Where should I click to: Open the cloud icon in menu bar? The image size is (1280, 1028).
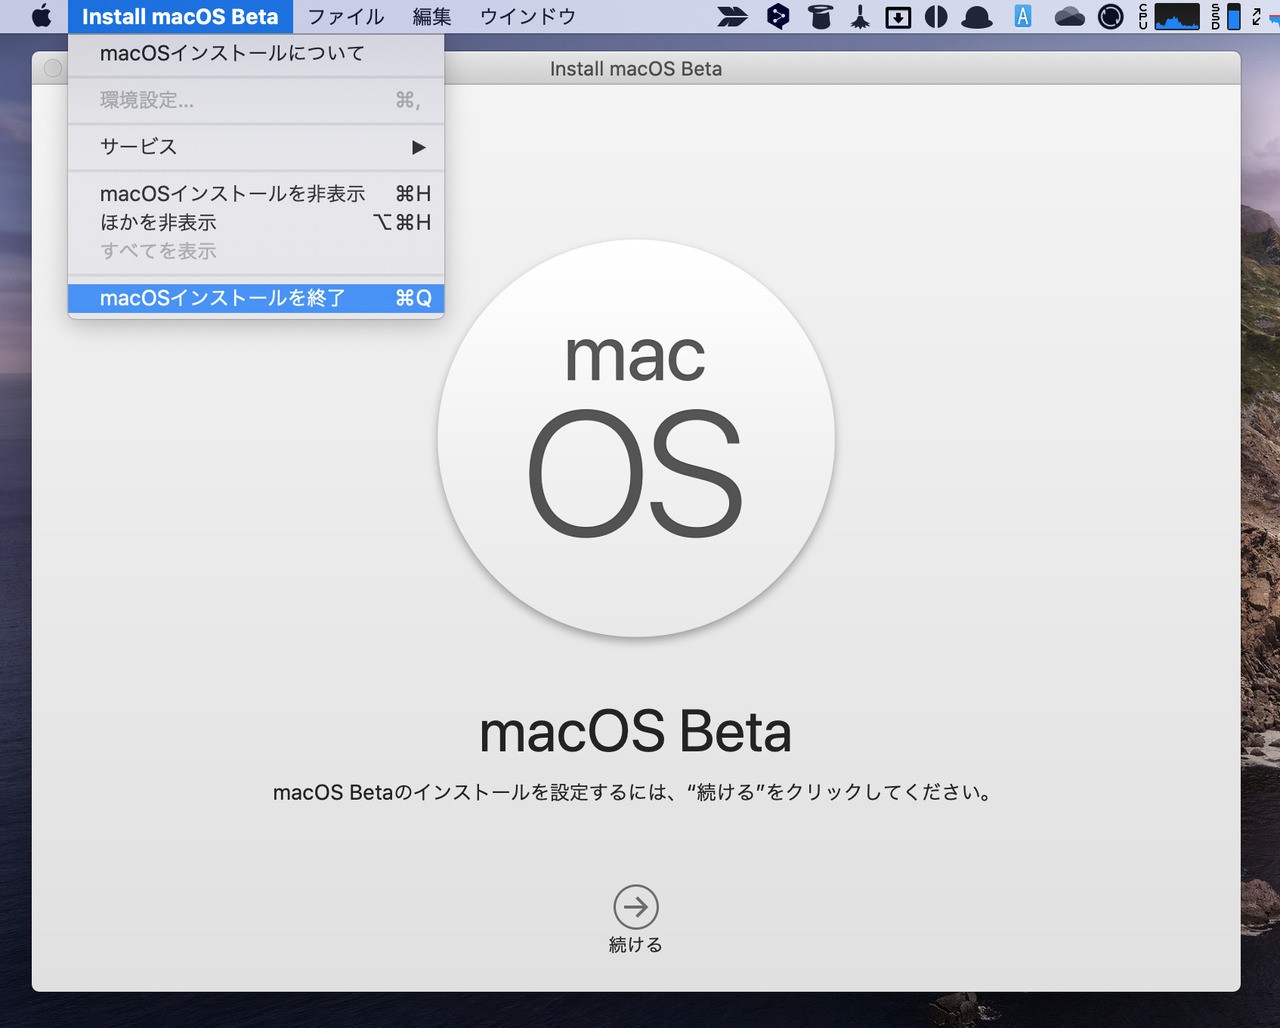click(1069, 16)
